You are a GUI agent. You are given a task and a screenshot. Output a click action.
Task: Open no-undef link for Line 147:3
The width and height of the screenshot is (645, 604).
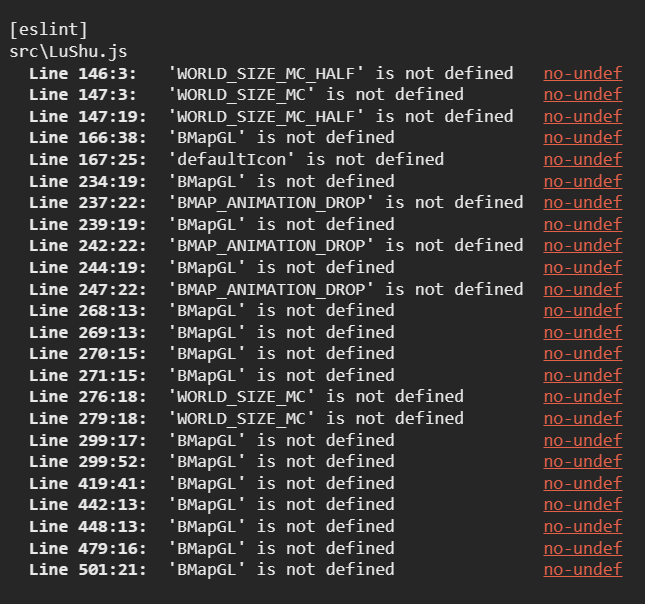click(x=583, y=95)
